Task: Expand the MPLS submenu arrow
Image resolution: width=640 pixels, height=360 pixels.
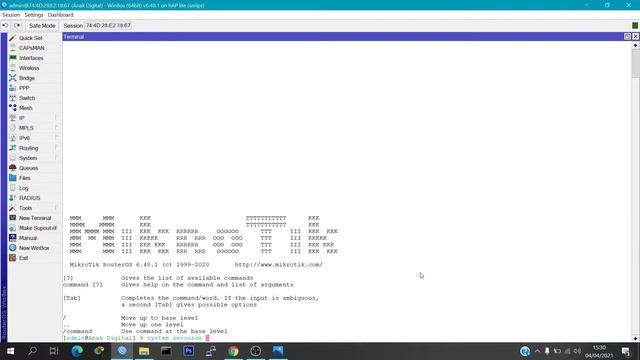Action: (x=56, y=128)
